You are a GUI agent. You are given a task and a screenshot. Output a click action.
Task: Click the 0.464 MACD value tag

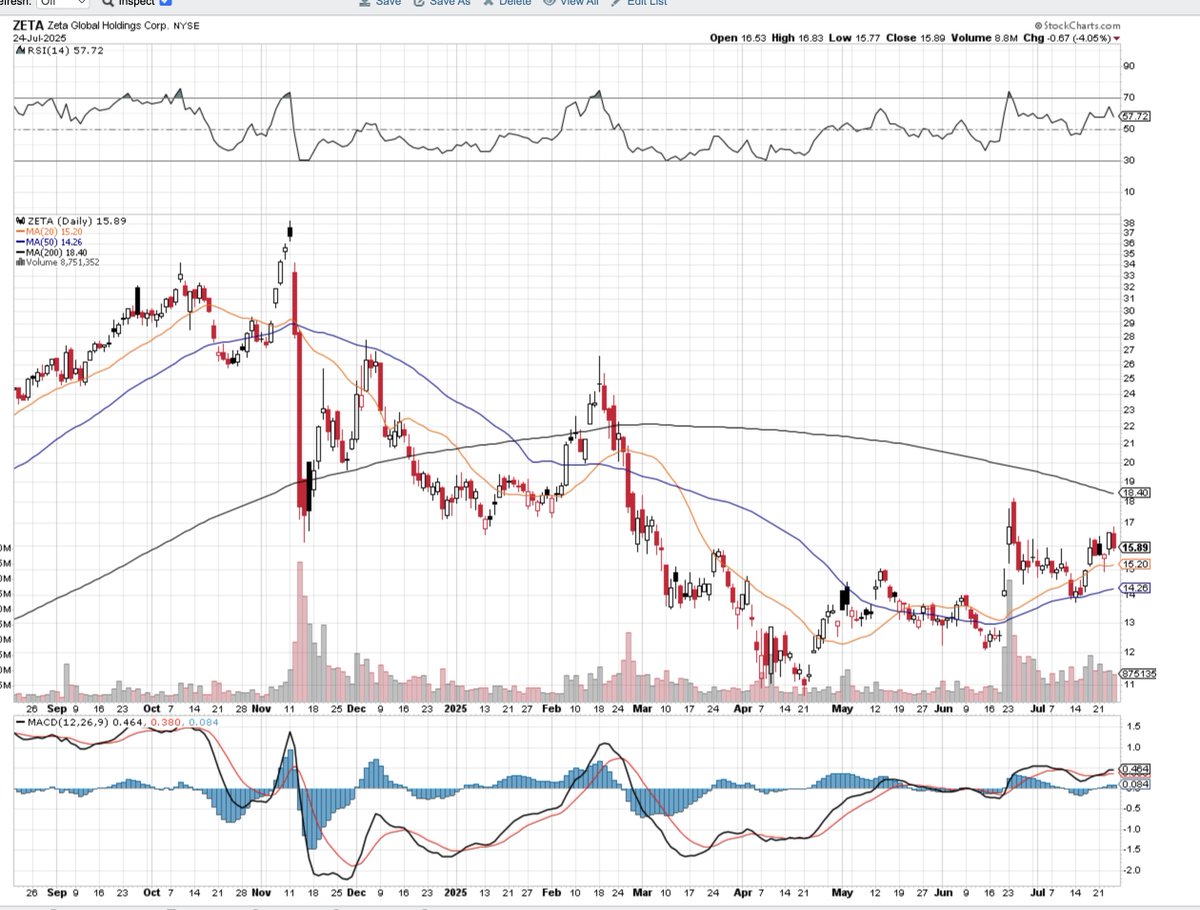tap(1136, 769)
